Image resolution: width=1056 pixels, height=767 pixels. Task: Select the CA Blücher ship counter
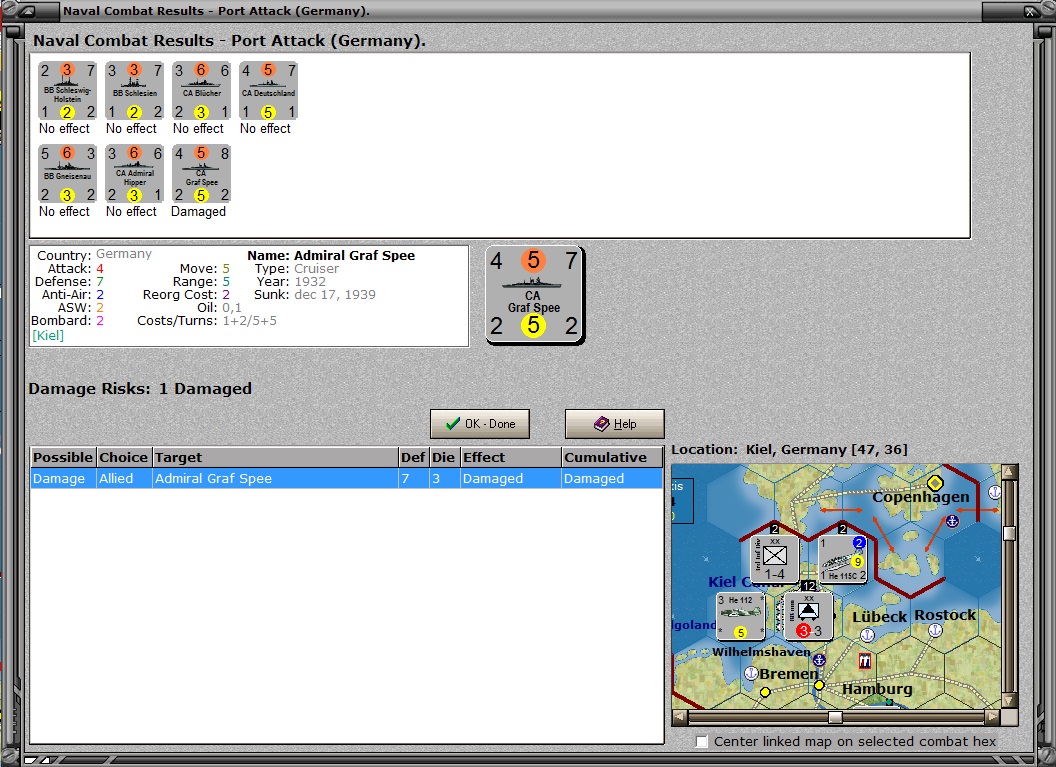click(201, 91)
